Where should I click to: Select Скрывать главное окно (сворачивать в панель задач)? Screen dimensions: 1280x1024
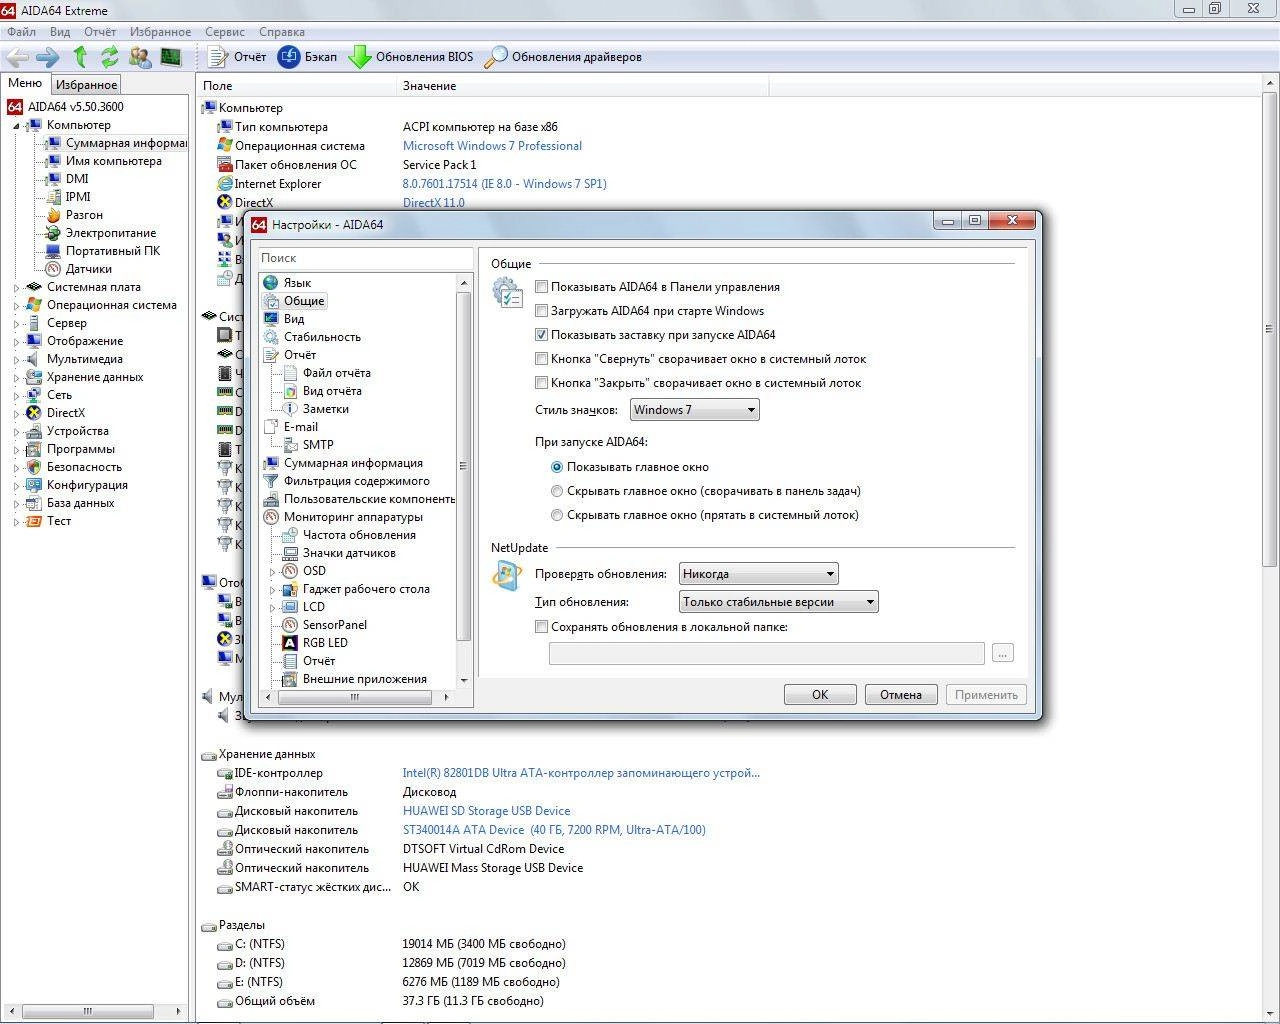(557, 491)
